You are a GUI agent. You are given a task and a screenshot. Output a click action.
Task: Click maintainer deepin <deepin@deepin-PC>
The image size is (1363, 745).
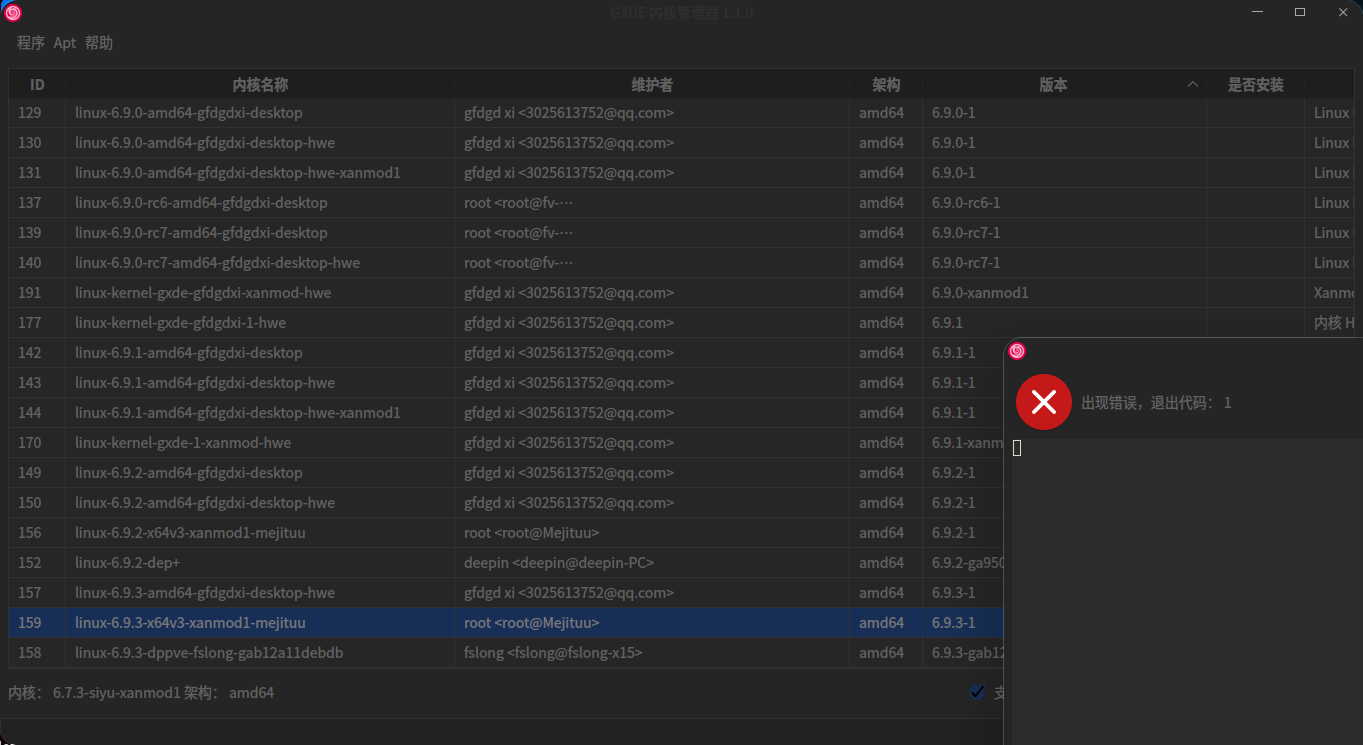pyautogui.click(x=559, y=563)
